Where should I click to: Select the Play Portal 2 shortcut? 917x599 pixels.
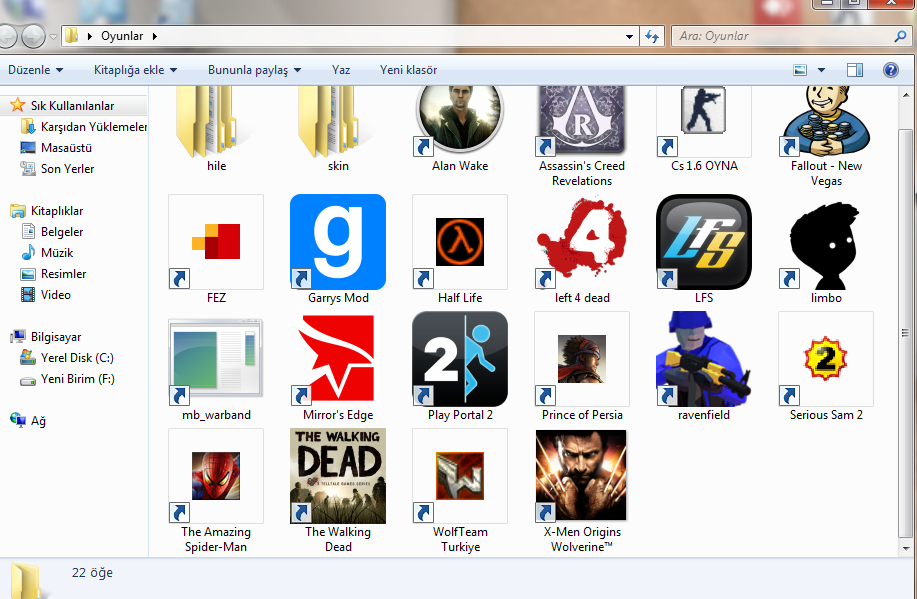[460, 366]
